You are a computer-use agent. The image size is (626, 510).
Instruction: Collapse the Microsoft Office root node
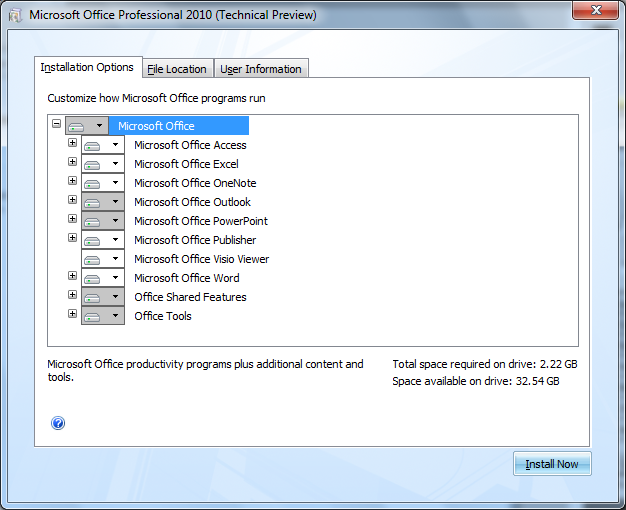point(56,124)
